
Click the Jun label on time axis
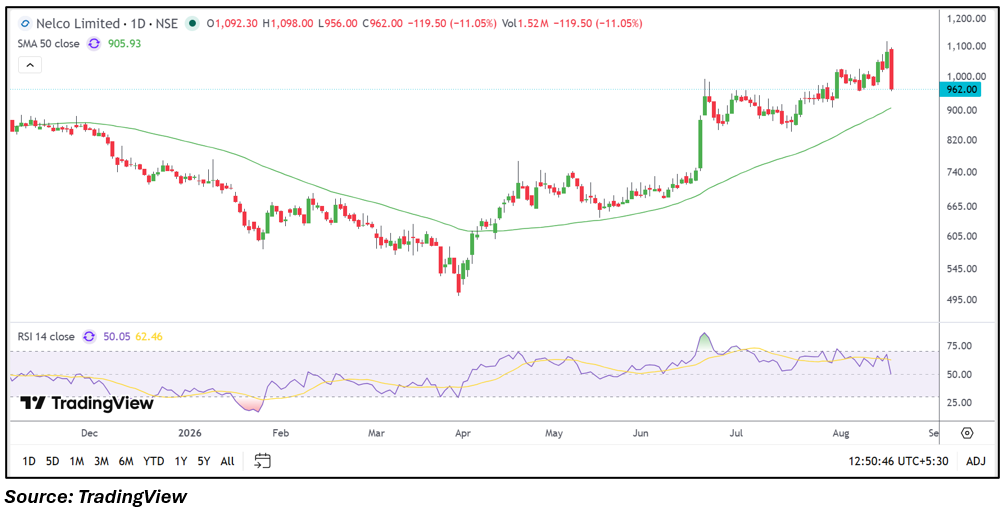coord(640,433)
